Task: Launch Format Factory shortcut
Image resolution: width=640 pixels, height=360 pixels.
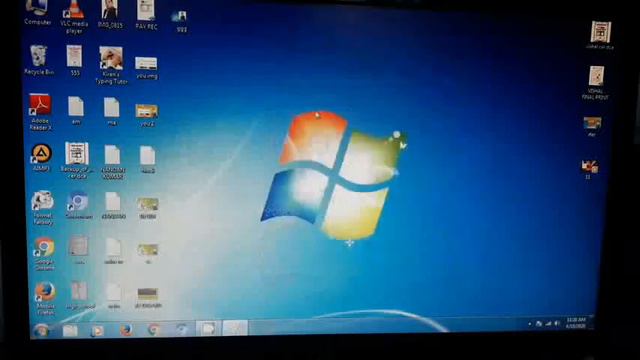Action: click(x=43, y=207)
